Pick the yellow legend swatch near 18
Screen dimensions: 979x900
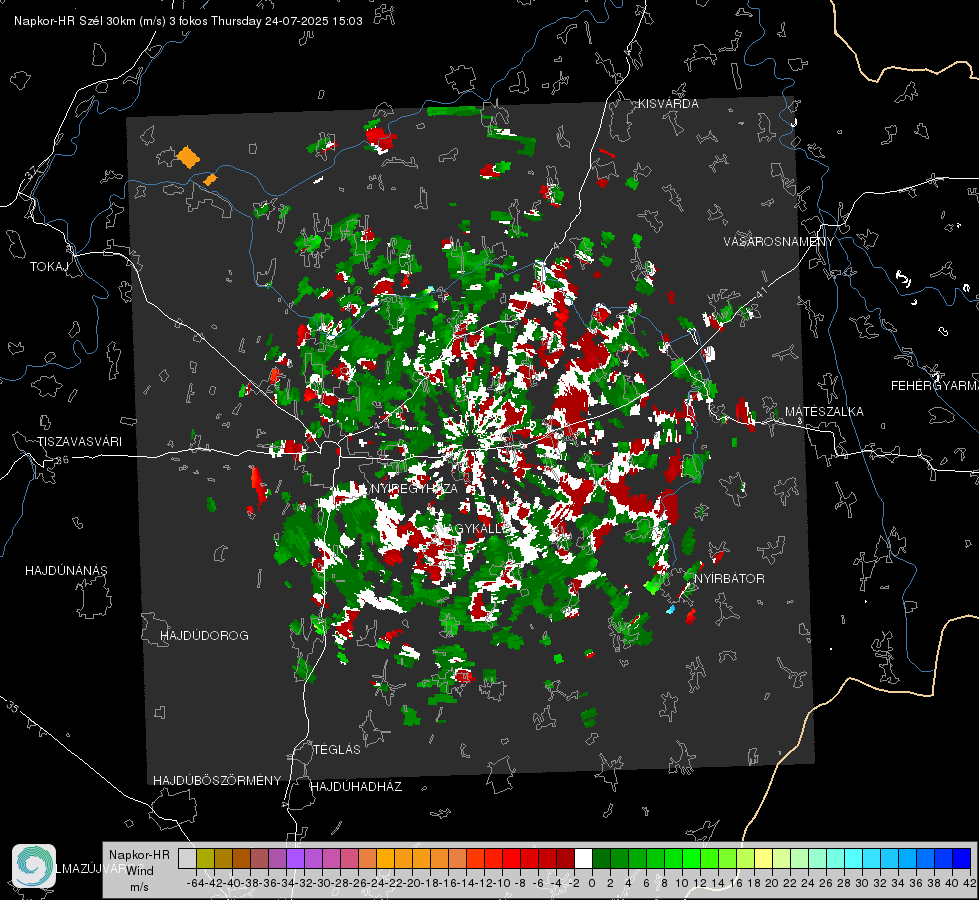pyautogui.click(x=764, y=858)
